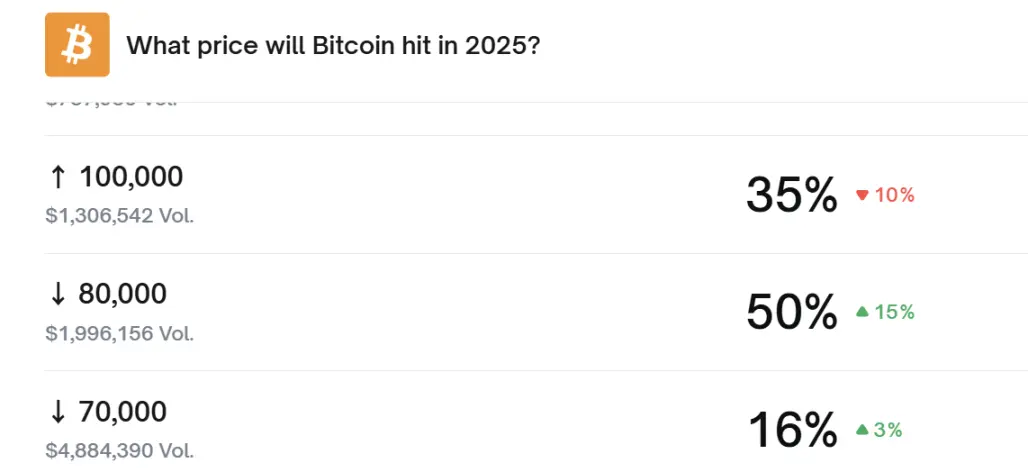Click the 35% probability value
This screenshot has width=1028, height=472.
pyautogui.click(x=791, y=195)
